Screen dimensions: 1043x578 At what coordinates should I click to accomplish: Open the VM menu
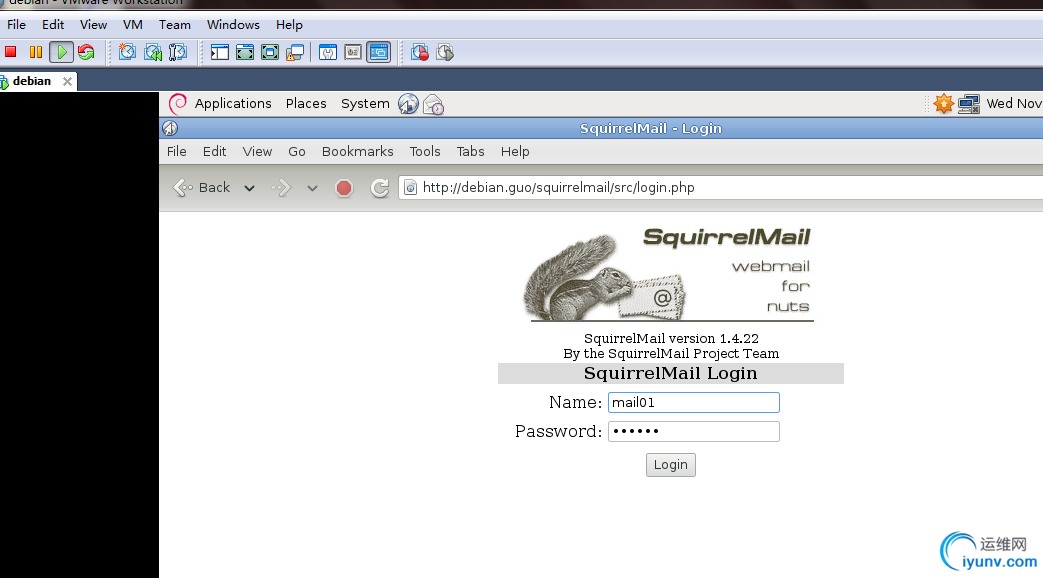click(133, 25)
